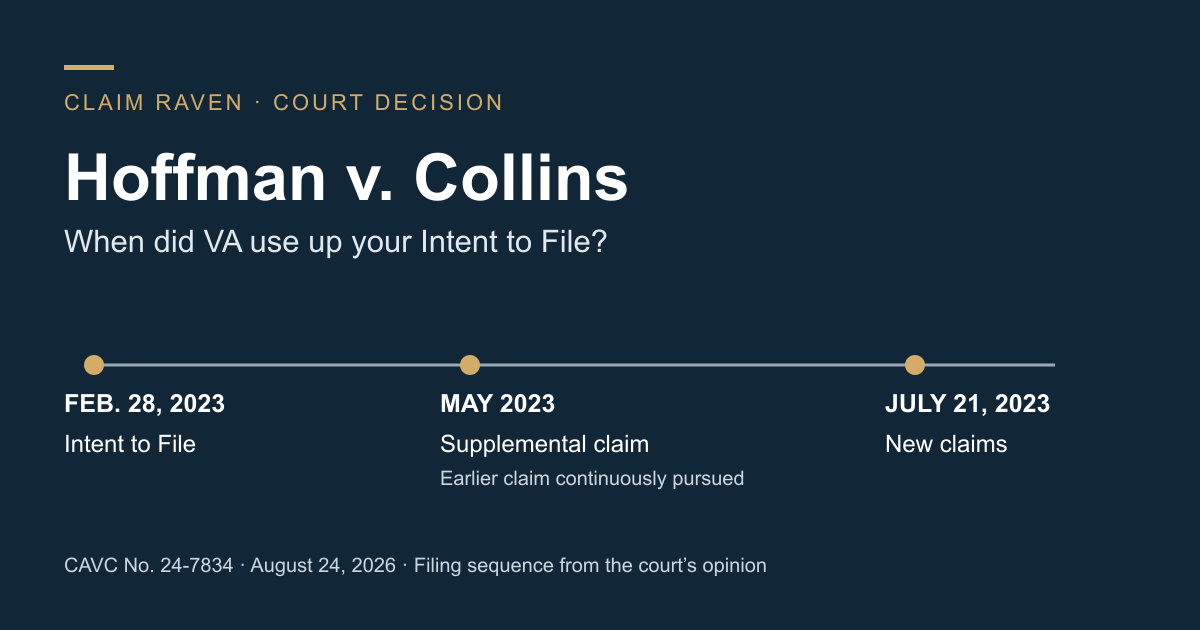Click the CLAIM RAVEN · COURT DECISION header text
Viewport: 1200px width, 630px height.
(x=284, y=102)
